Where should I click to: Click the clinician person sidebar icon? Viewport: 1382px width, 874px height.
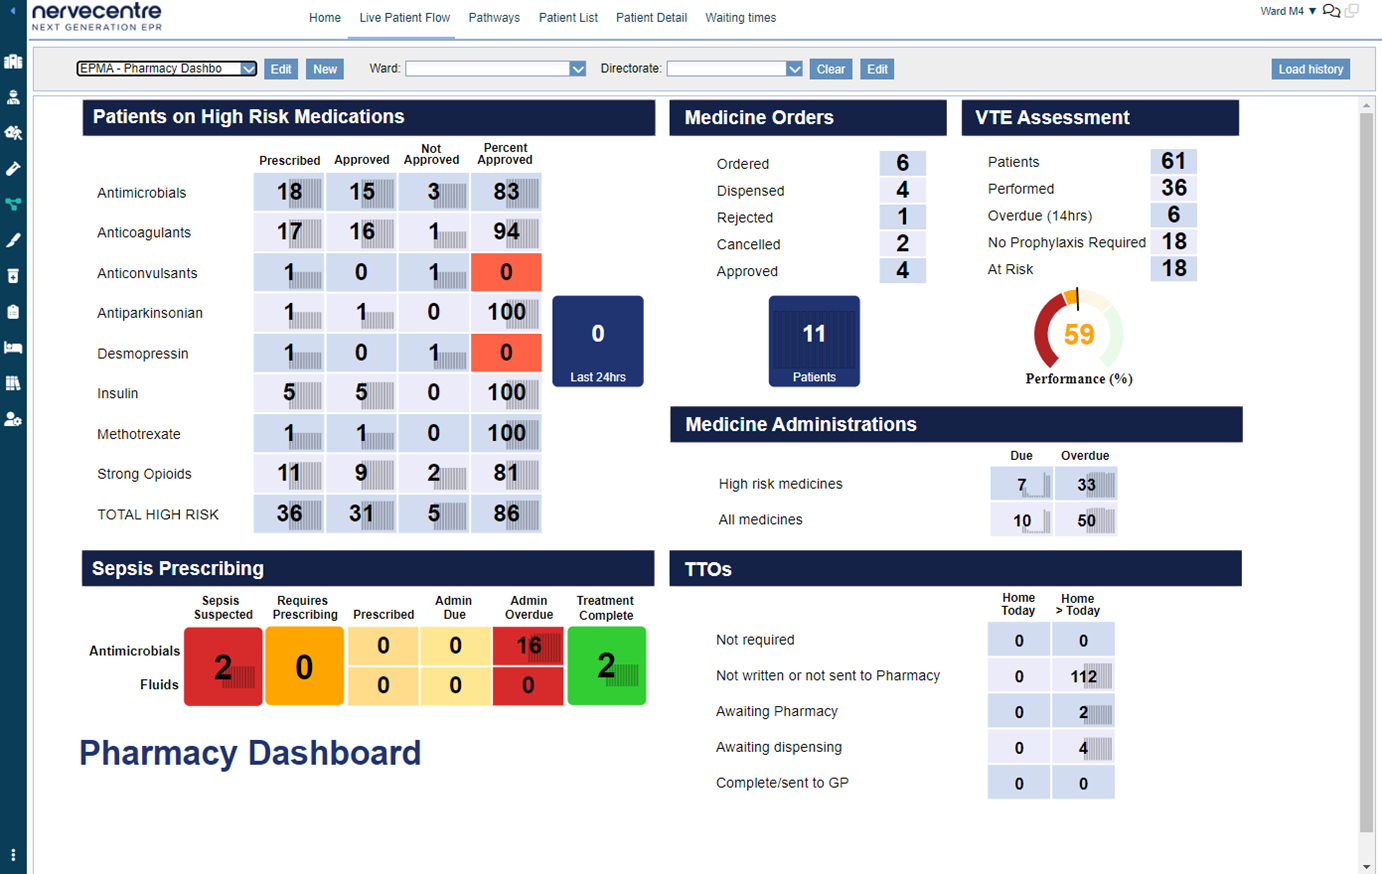coord(13,97)
